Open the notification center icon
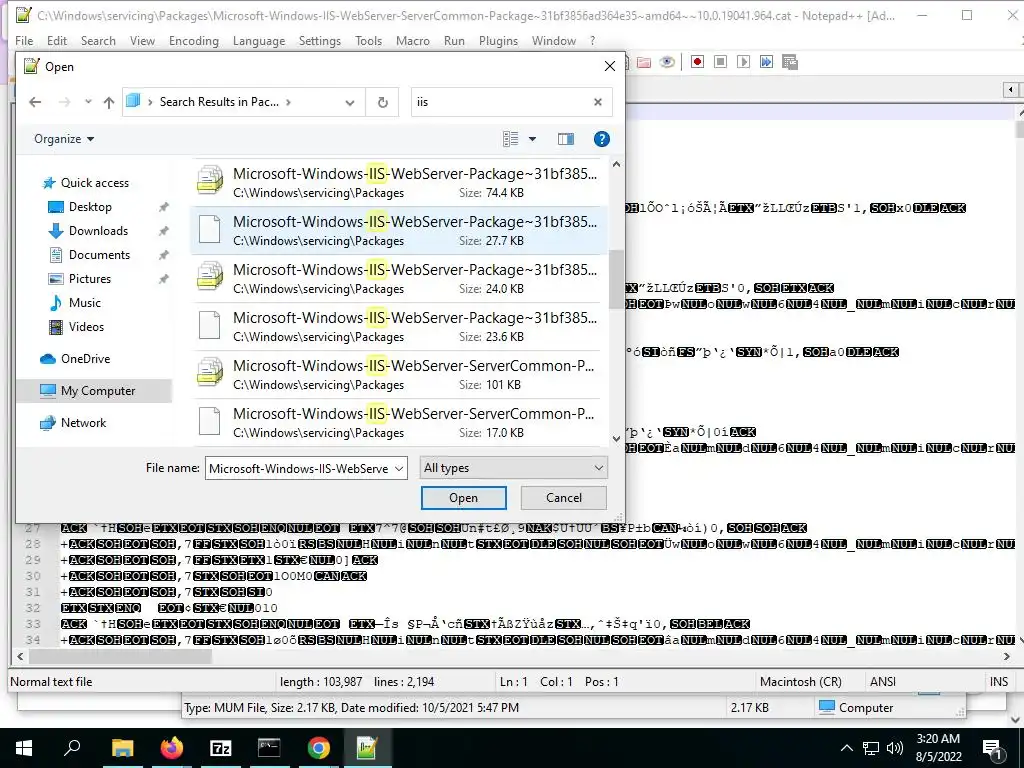 (x=992, y=748)
